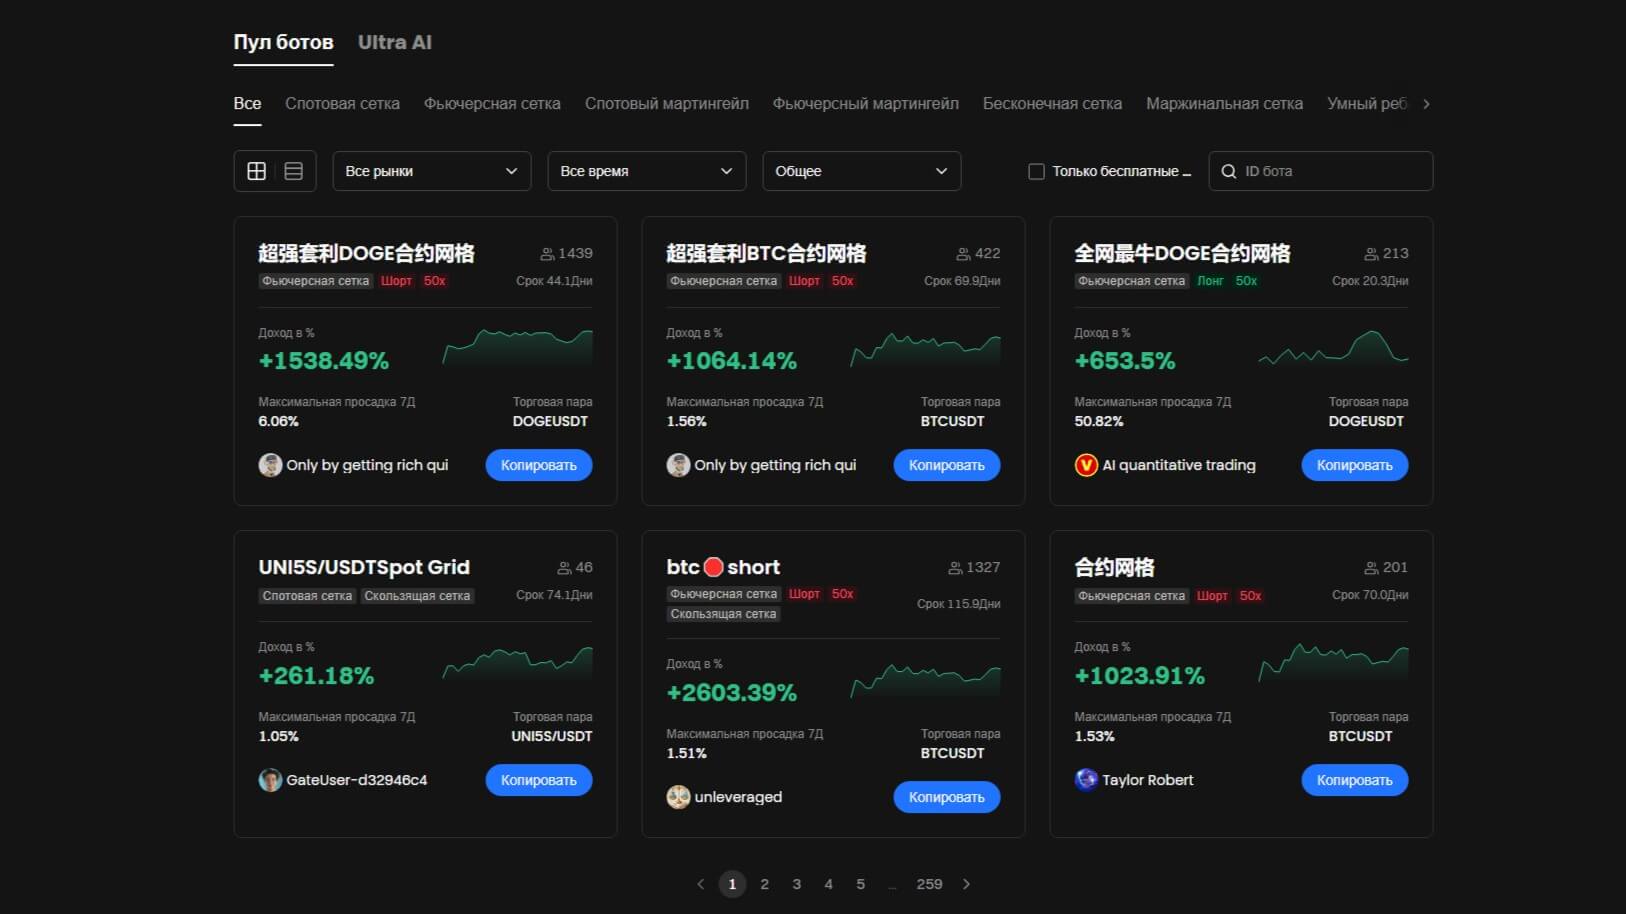This screenshot has height=914, width=1626.
Task: Go to previous page arrow
Action: coord(700,884)
